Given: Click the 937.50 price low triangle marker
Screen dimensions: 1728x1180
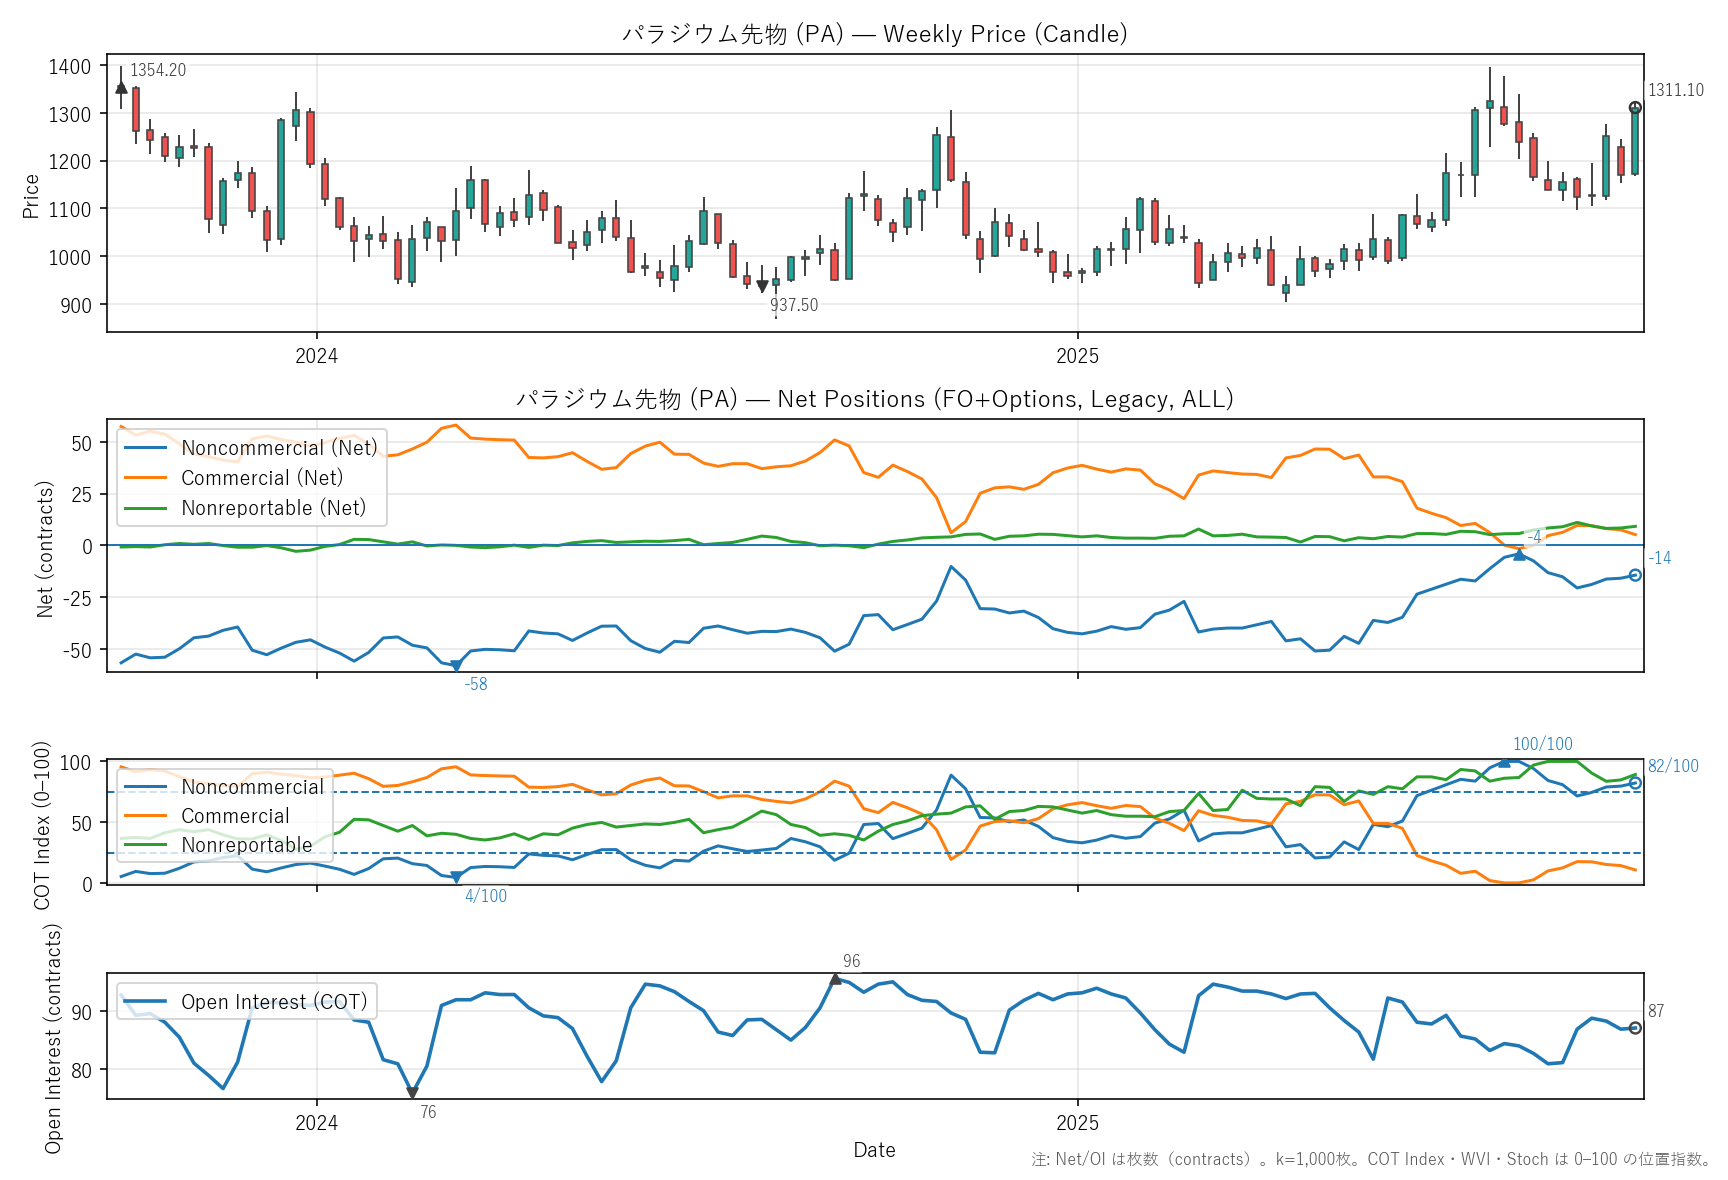Looking at the screenshot, I should (x=763, y=286).
